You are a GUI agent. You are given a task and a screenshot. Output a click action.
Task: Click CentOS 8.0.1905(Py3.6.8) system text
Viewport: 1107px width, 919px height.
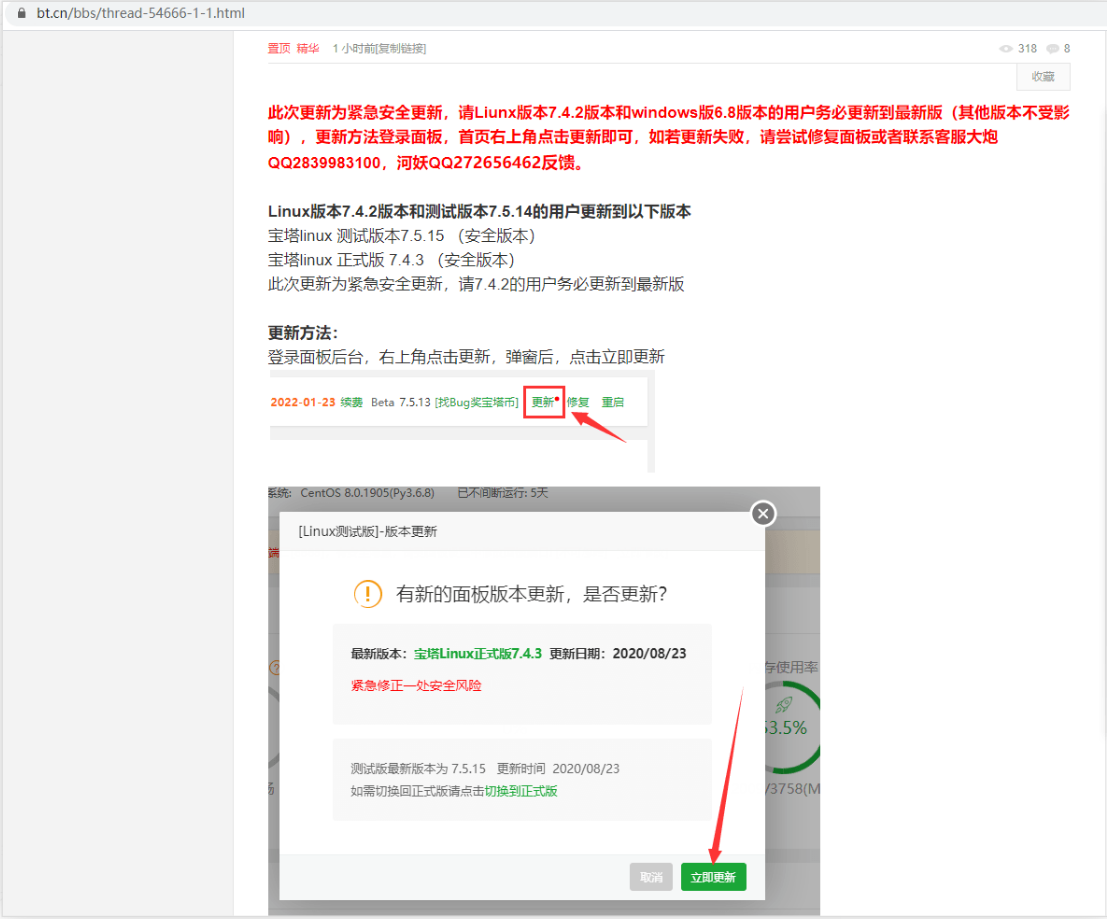(367, 493)
